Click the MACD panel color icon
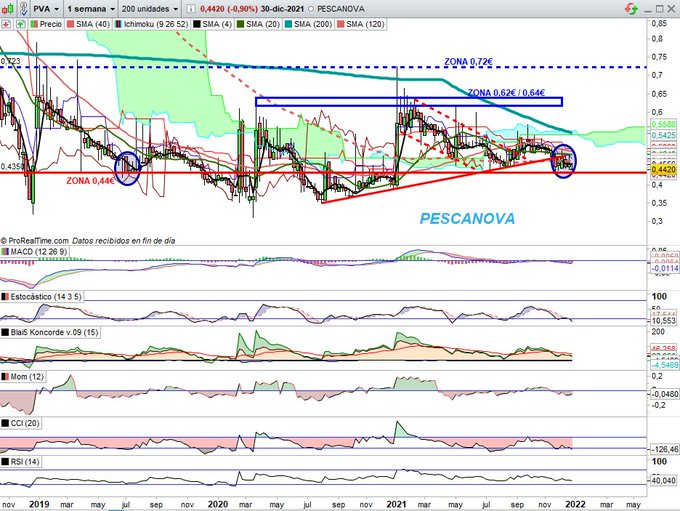Screen dimensions: 680x511 tap(5, 252)
